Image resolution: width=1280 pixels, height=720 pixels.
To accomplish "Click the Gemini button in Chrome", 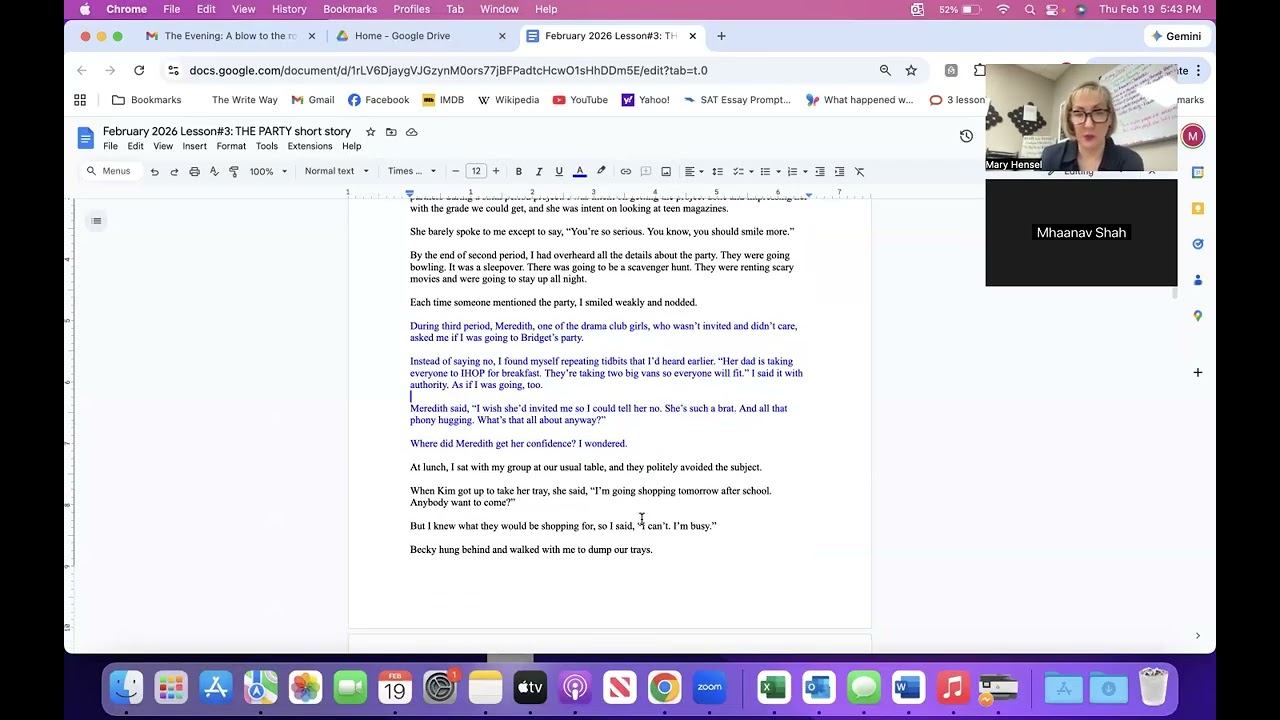I will point(1176,36).
